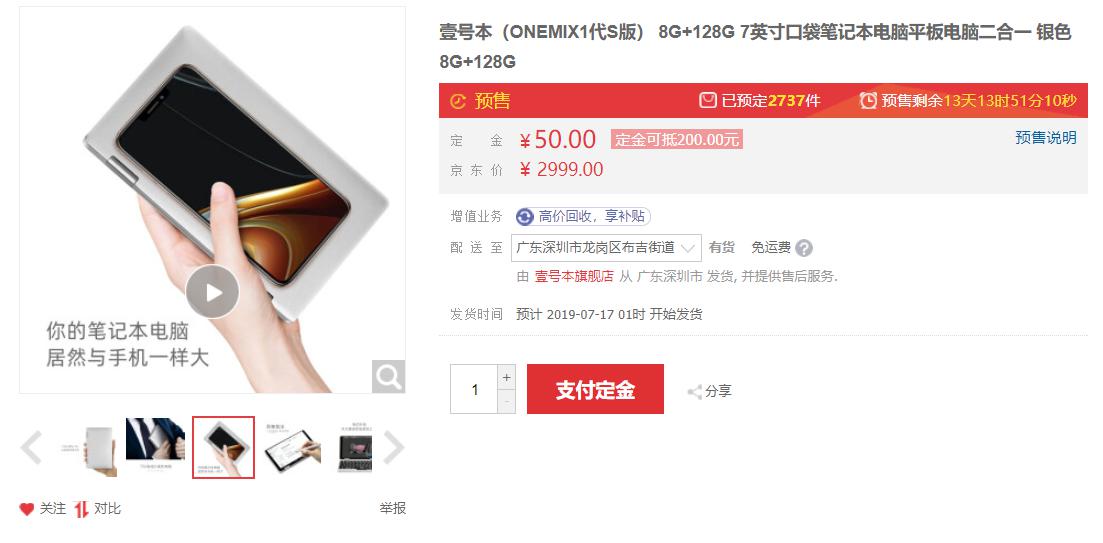1103x543 pixels.
Task: Click the heart 关注 icon
Action: point(27,509)
